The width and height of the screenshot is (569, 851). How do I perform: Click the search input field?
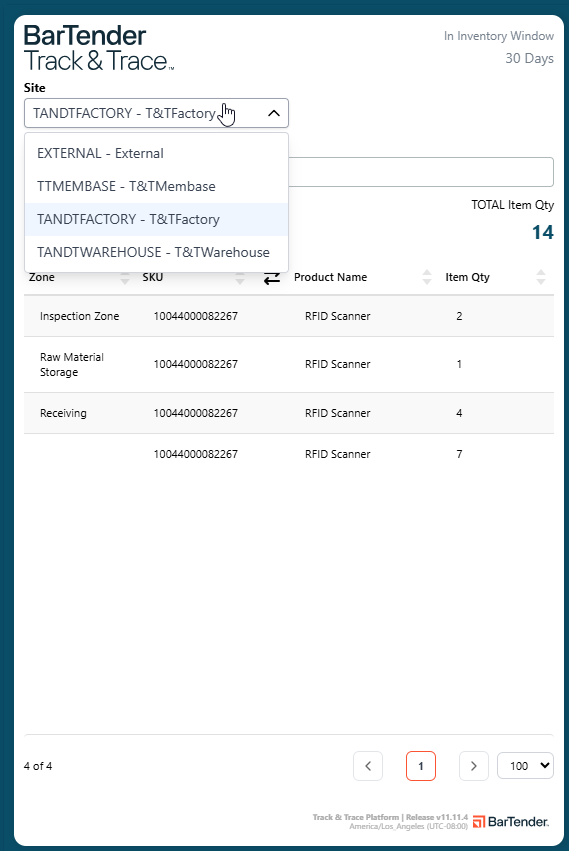(x=421, y=172)
